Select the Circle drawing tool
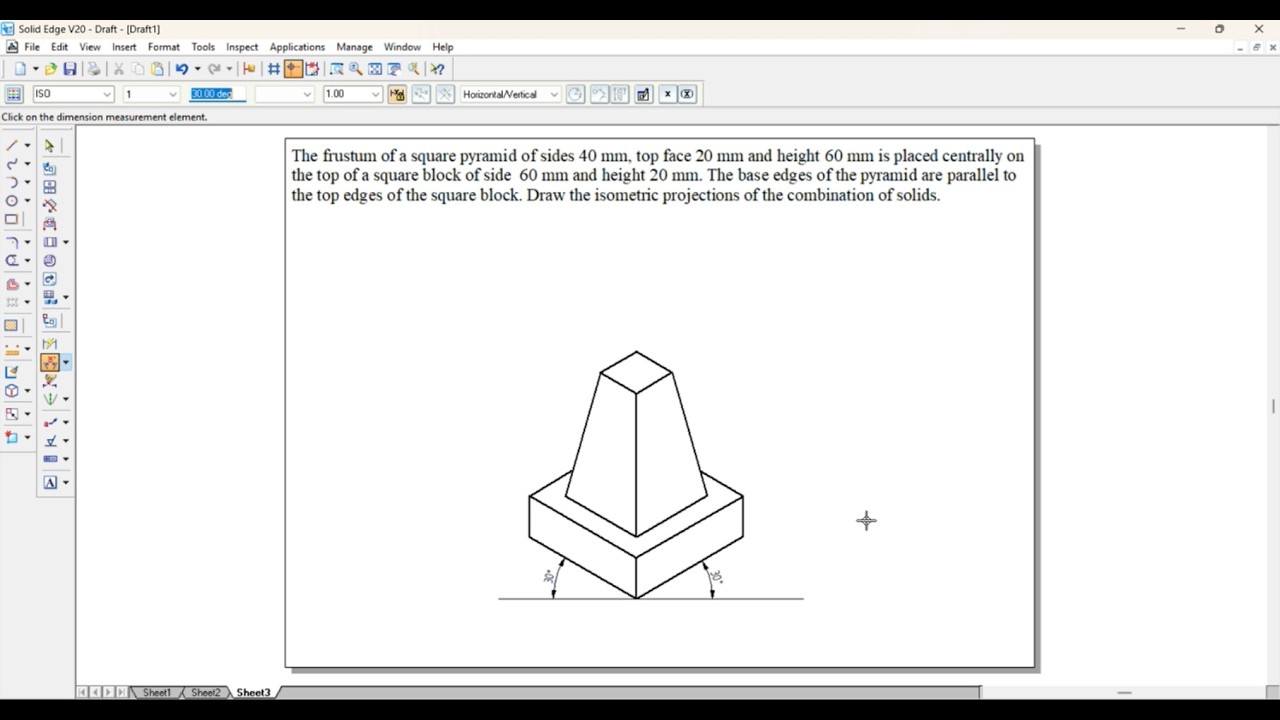 12,201
